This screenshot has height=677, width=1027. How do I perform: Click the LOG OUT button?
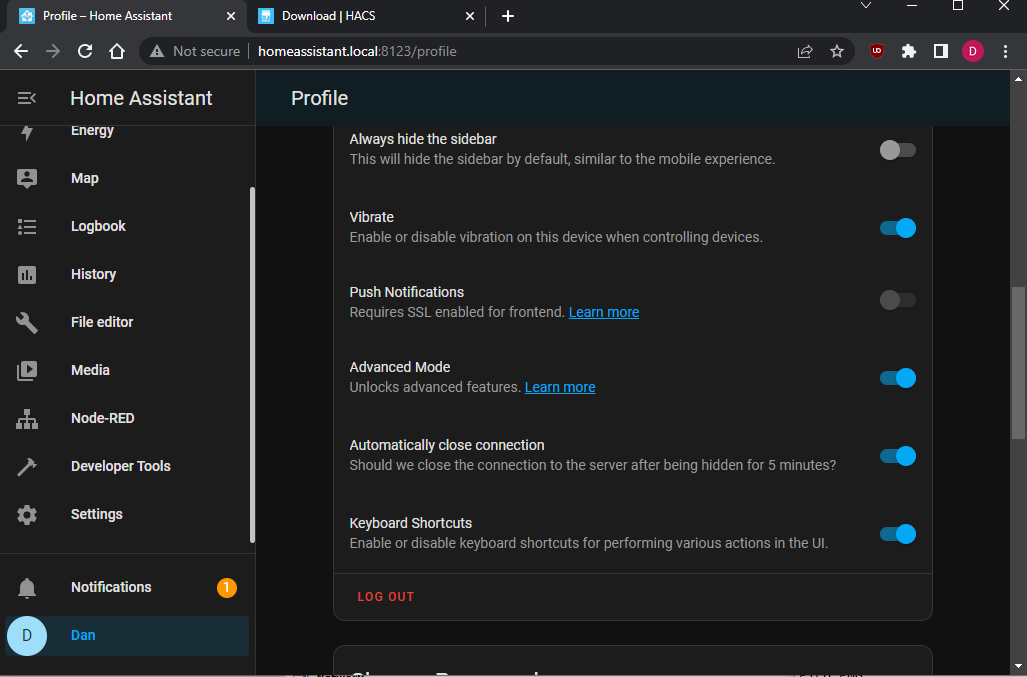tap(386, 596)
